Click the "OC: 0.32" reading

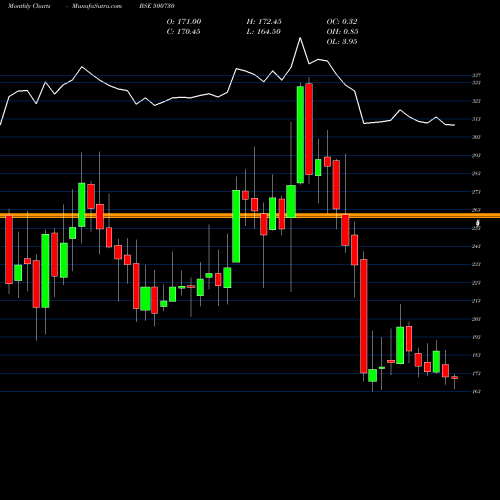342,21
